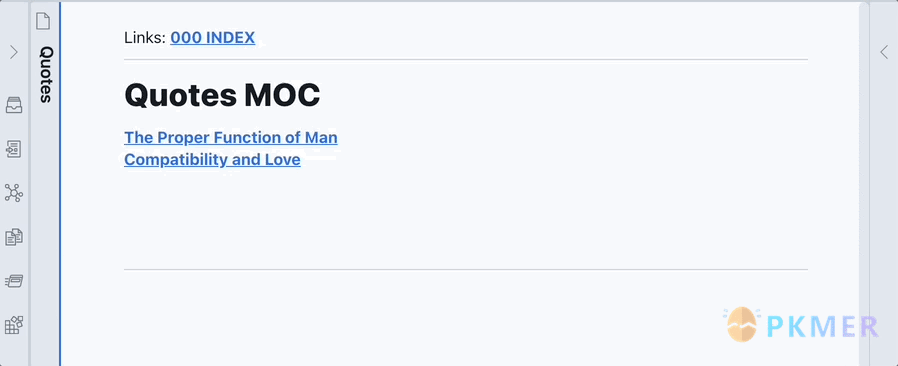Click the document icon above Quotes tab
This screenshot has width=898, height=366.
tap(43, 21)
